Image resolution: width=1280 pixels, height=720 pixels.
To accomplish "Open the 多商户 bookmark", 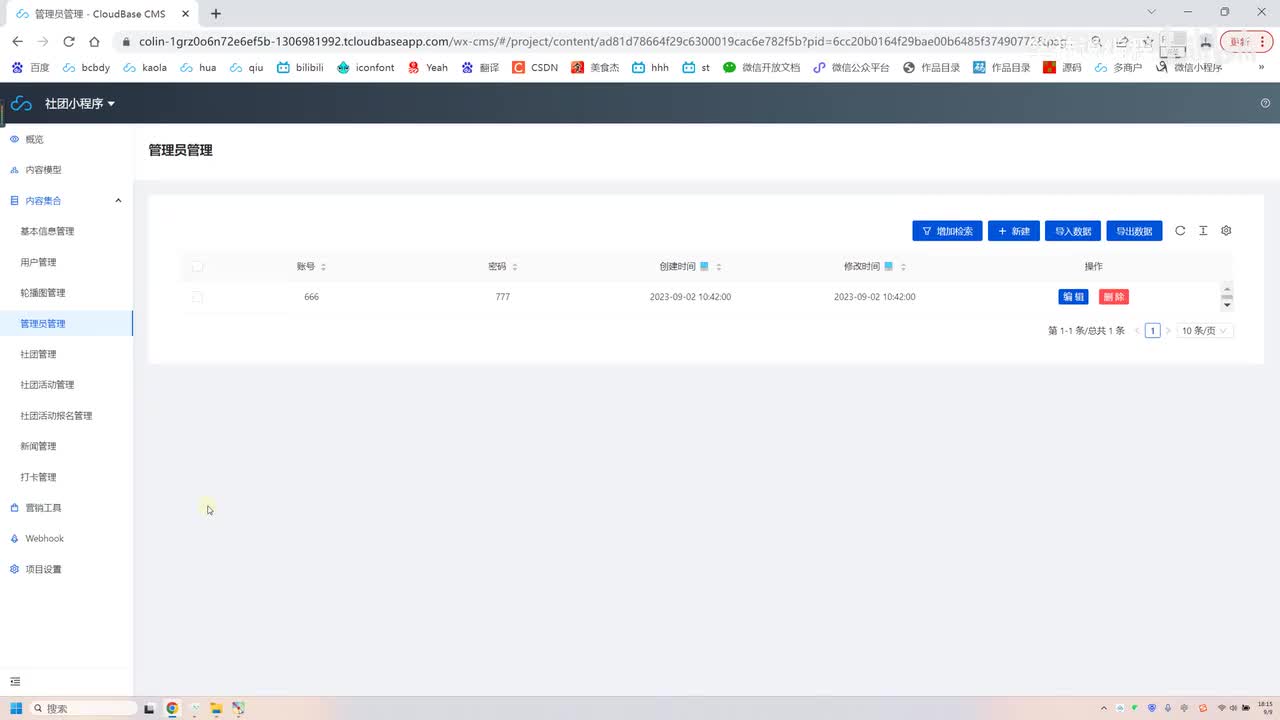I will 1118,67.
